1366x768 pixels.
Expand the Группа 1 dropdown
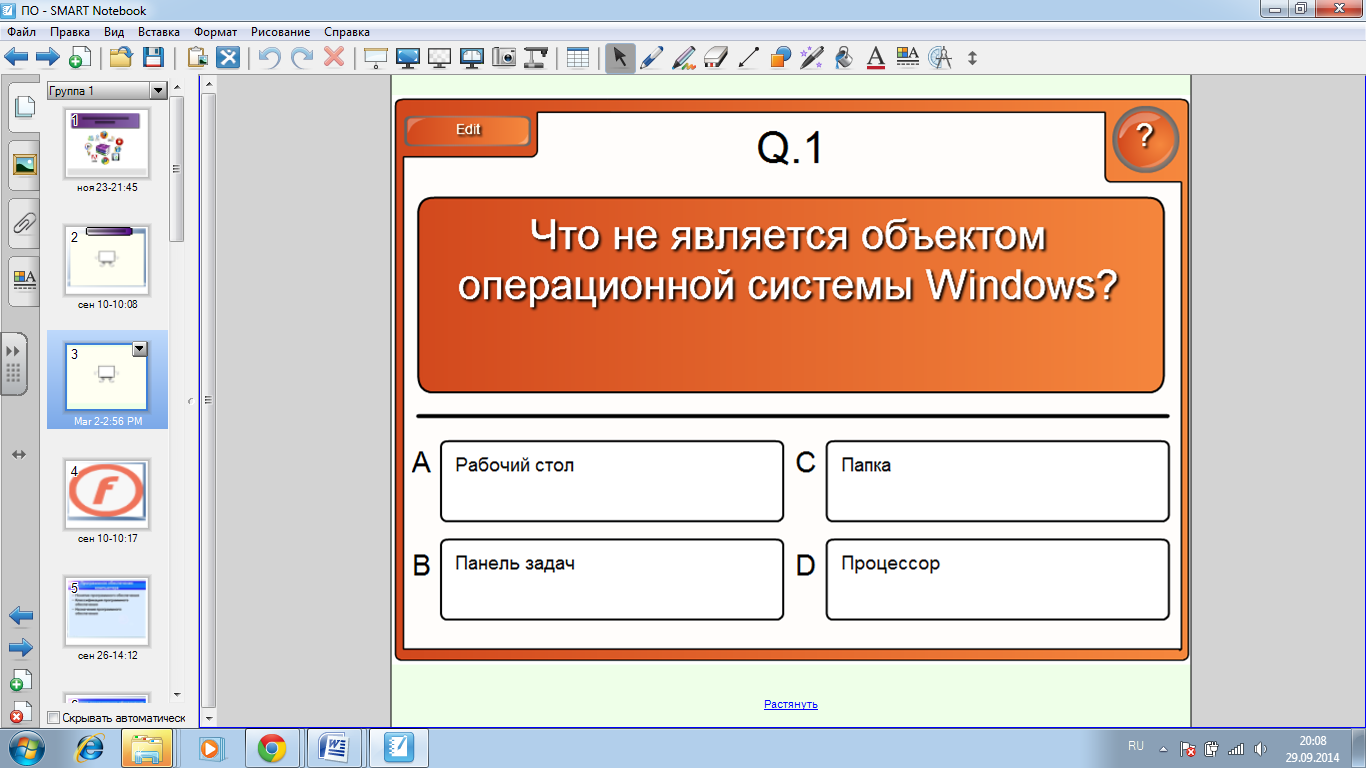(x=158, y=91)
